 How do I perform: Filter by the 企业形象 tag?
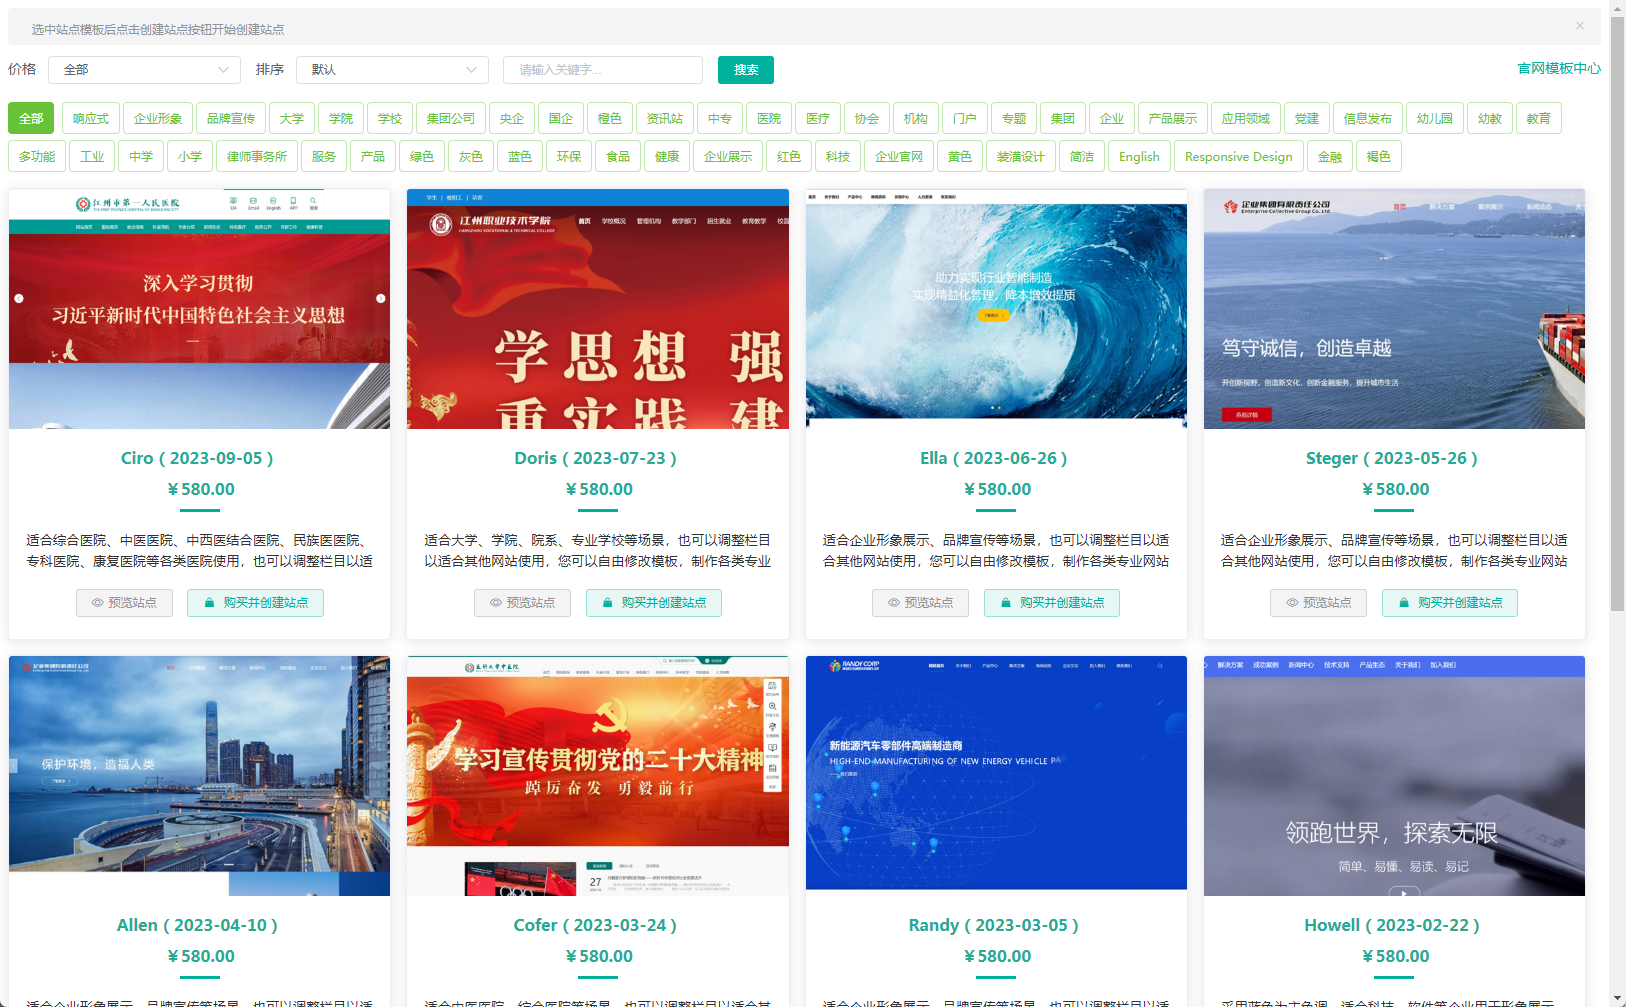click(158, 118)
